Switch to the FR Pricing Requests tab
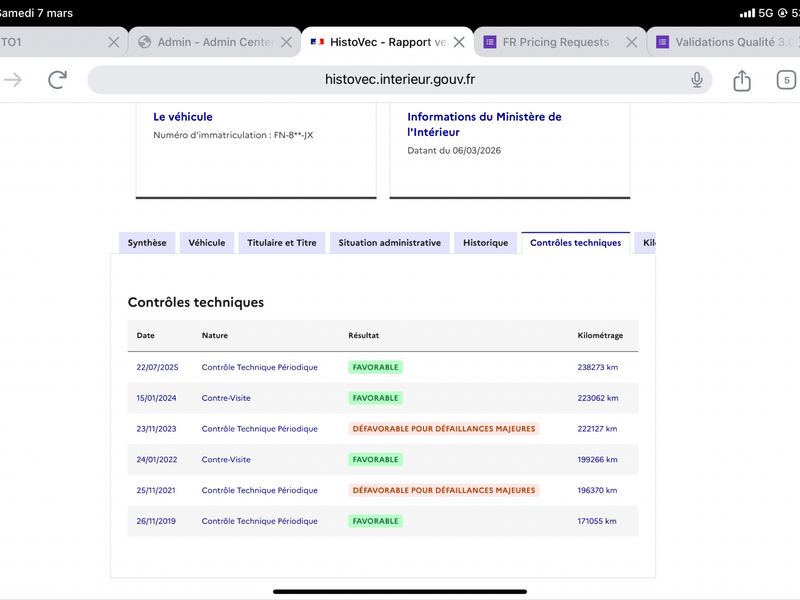800x600 pixels. [555, 42]
